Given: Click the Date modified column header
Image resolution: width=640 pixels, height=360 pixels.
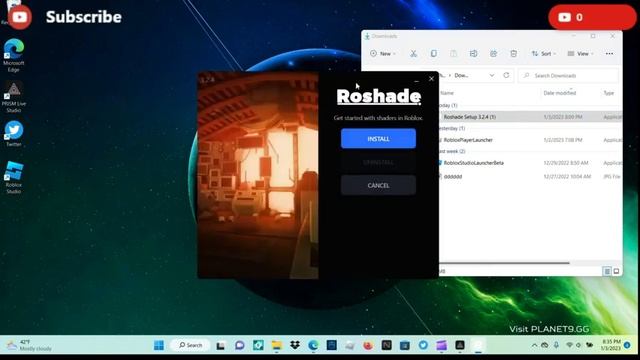Looking at the screenshot, I should (560, 93).
